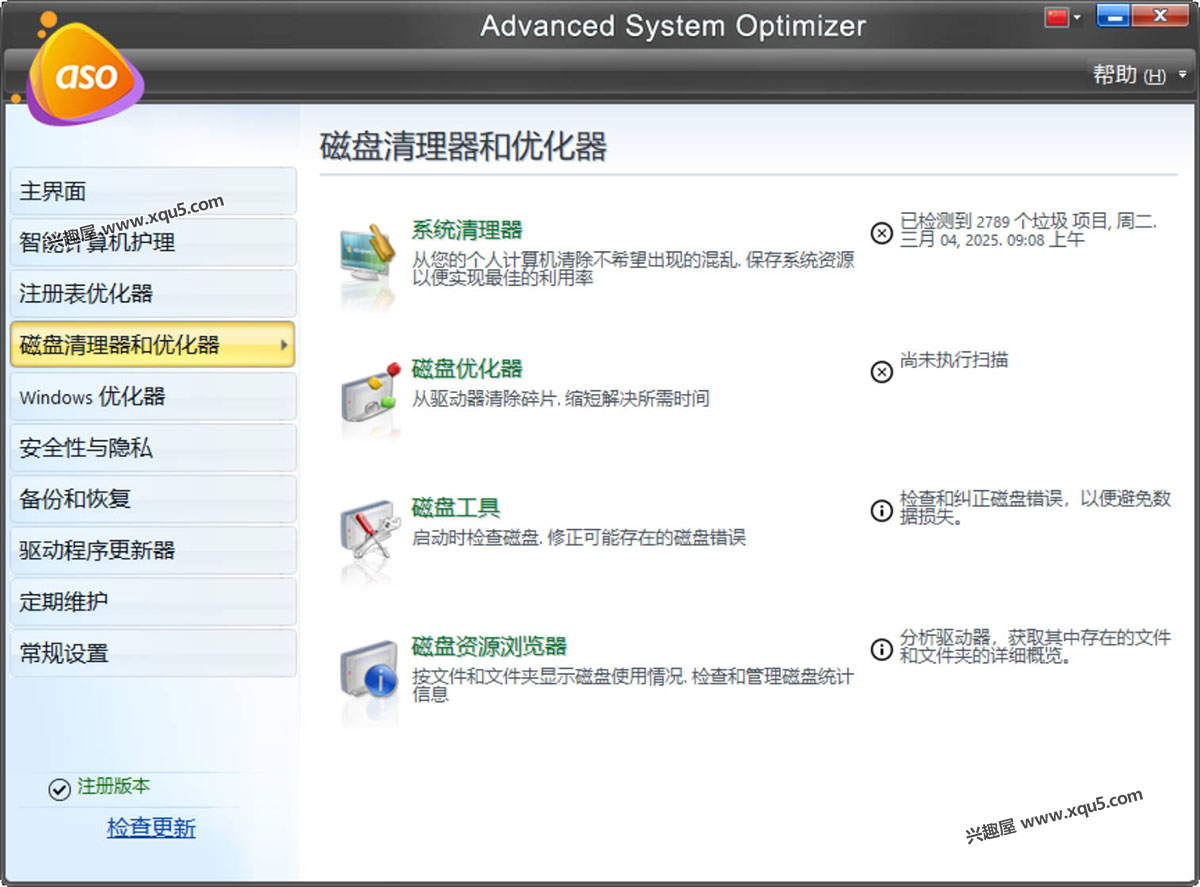This screenshot has height=887, width=1200.
Task: Click the ASO logo badge
Action: click(x=84, y=76)
